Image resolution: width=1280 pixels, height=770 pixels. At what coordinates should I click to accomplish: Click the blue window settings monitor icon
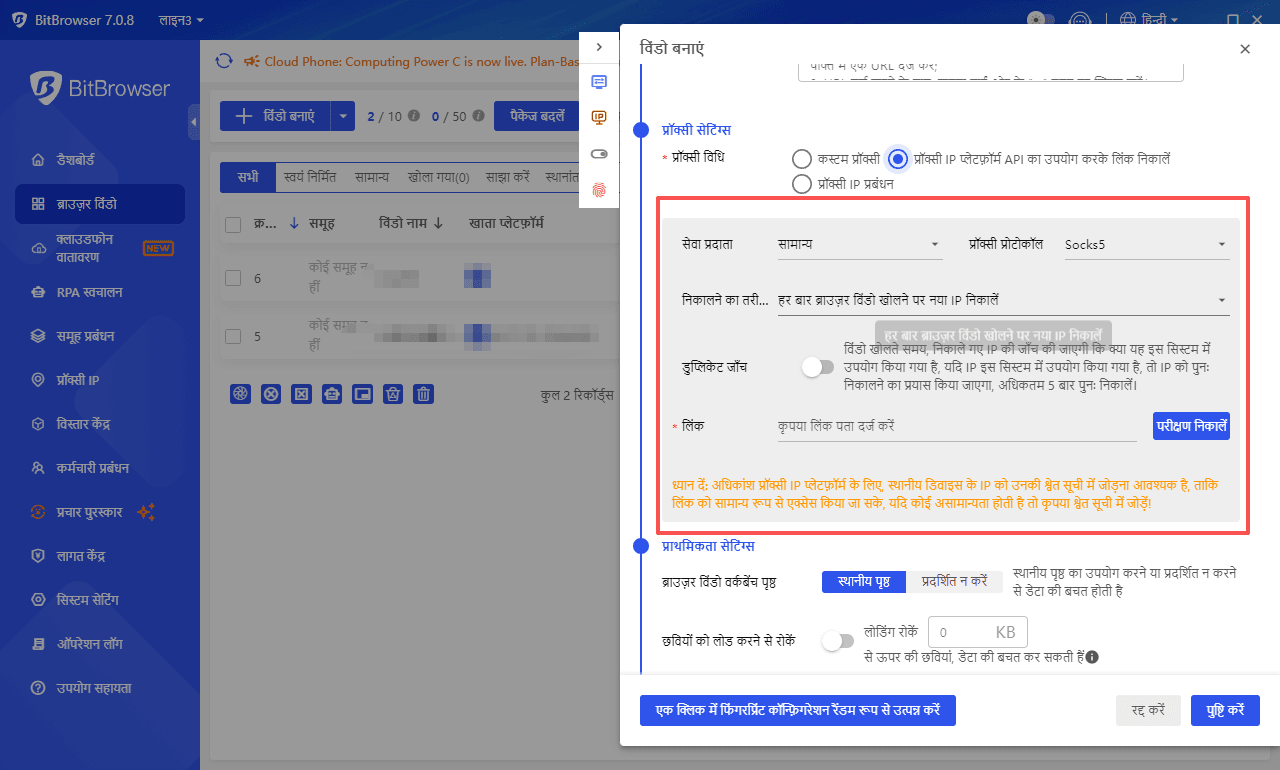(599, 82)
